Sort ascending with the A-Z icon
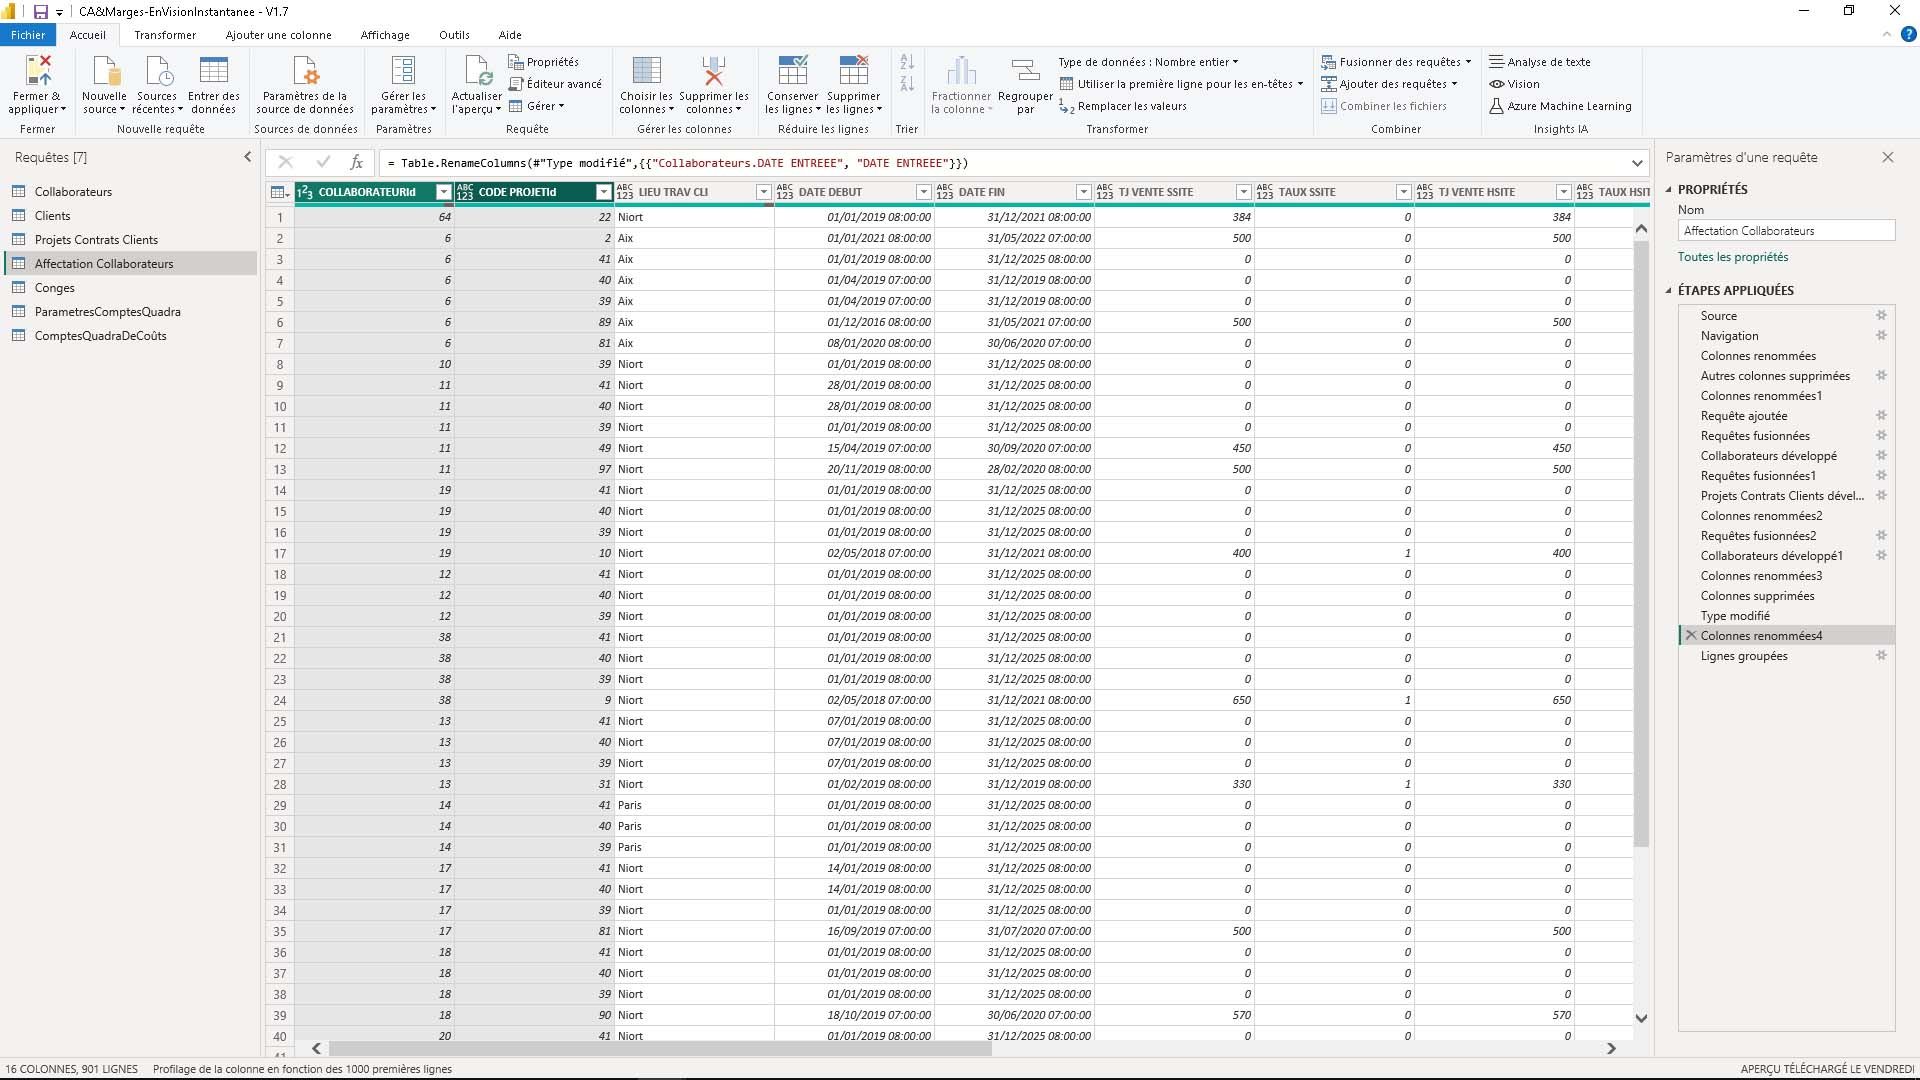1920x1080 pixels. [x=907, y=62]
